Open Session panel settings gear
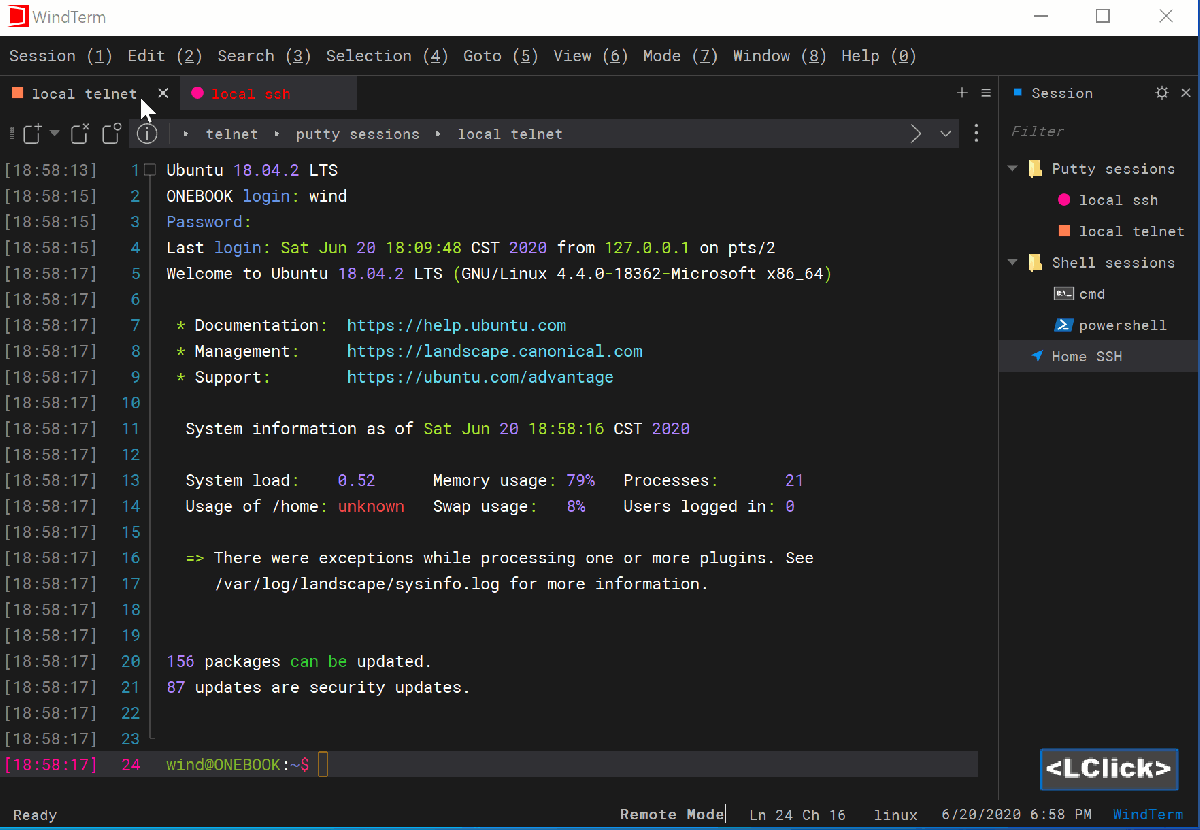Viewport: 1200px width, 830px height. pyautogui.click(x=1161, y=93)
